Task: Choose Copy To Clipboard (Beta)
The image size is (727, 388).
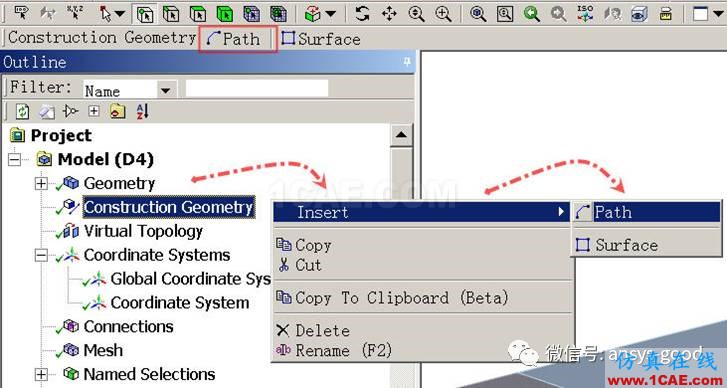Action: [x=402, y=298]
